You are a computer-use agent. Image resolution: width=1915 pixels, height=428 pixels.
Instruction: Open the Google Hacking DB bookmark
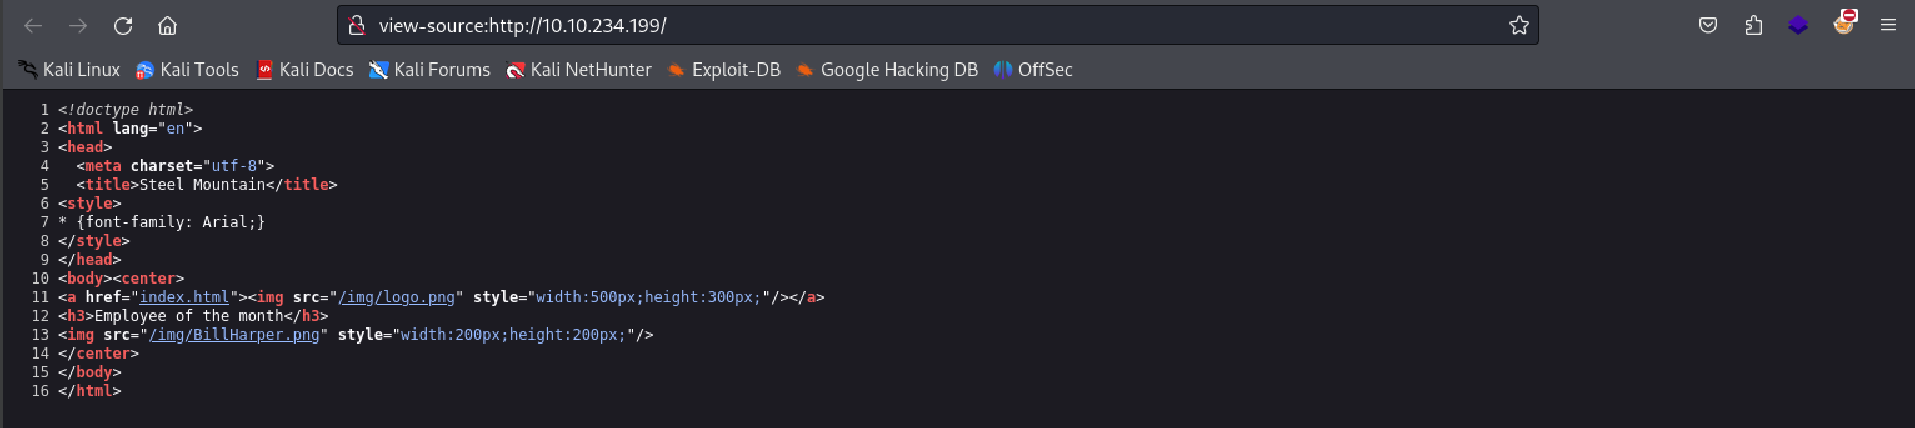(887, 70)
